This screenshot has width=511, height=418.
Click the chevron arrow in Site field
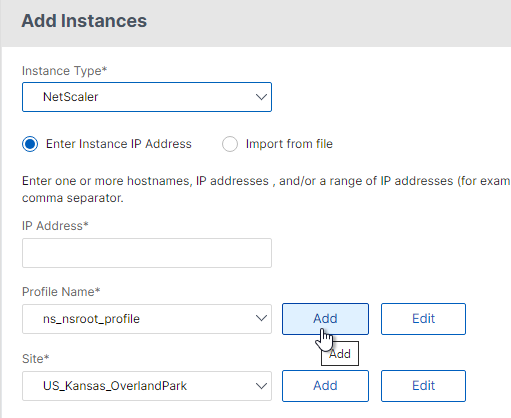261,386
